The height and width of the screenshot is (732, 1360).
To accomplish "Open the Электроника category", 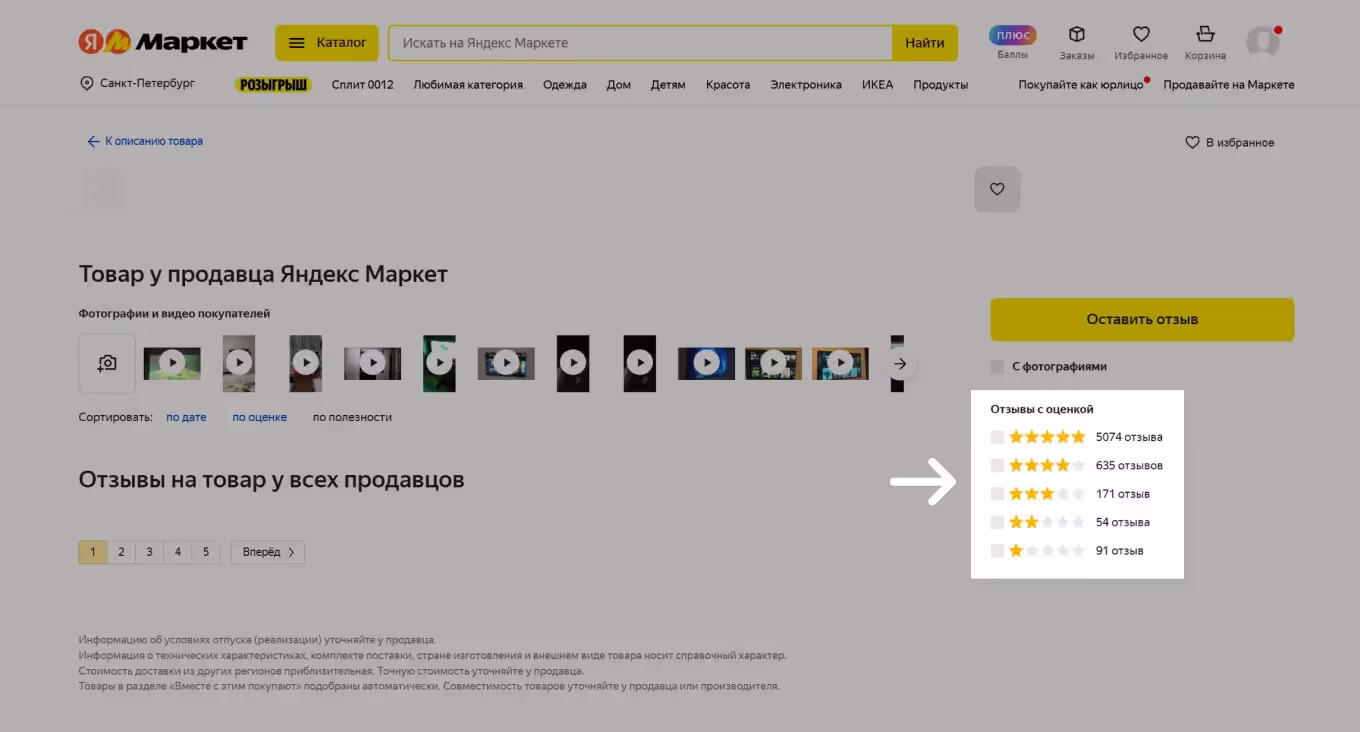I will click(x=805, y=85).
